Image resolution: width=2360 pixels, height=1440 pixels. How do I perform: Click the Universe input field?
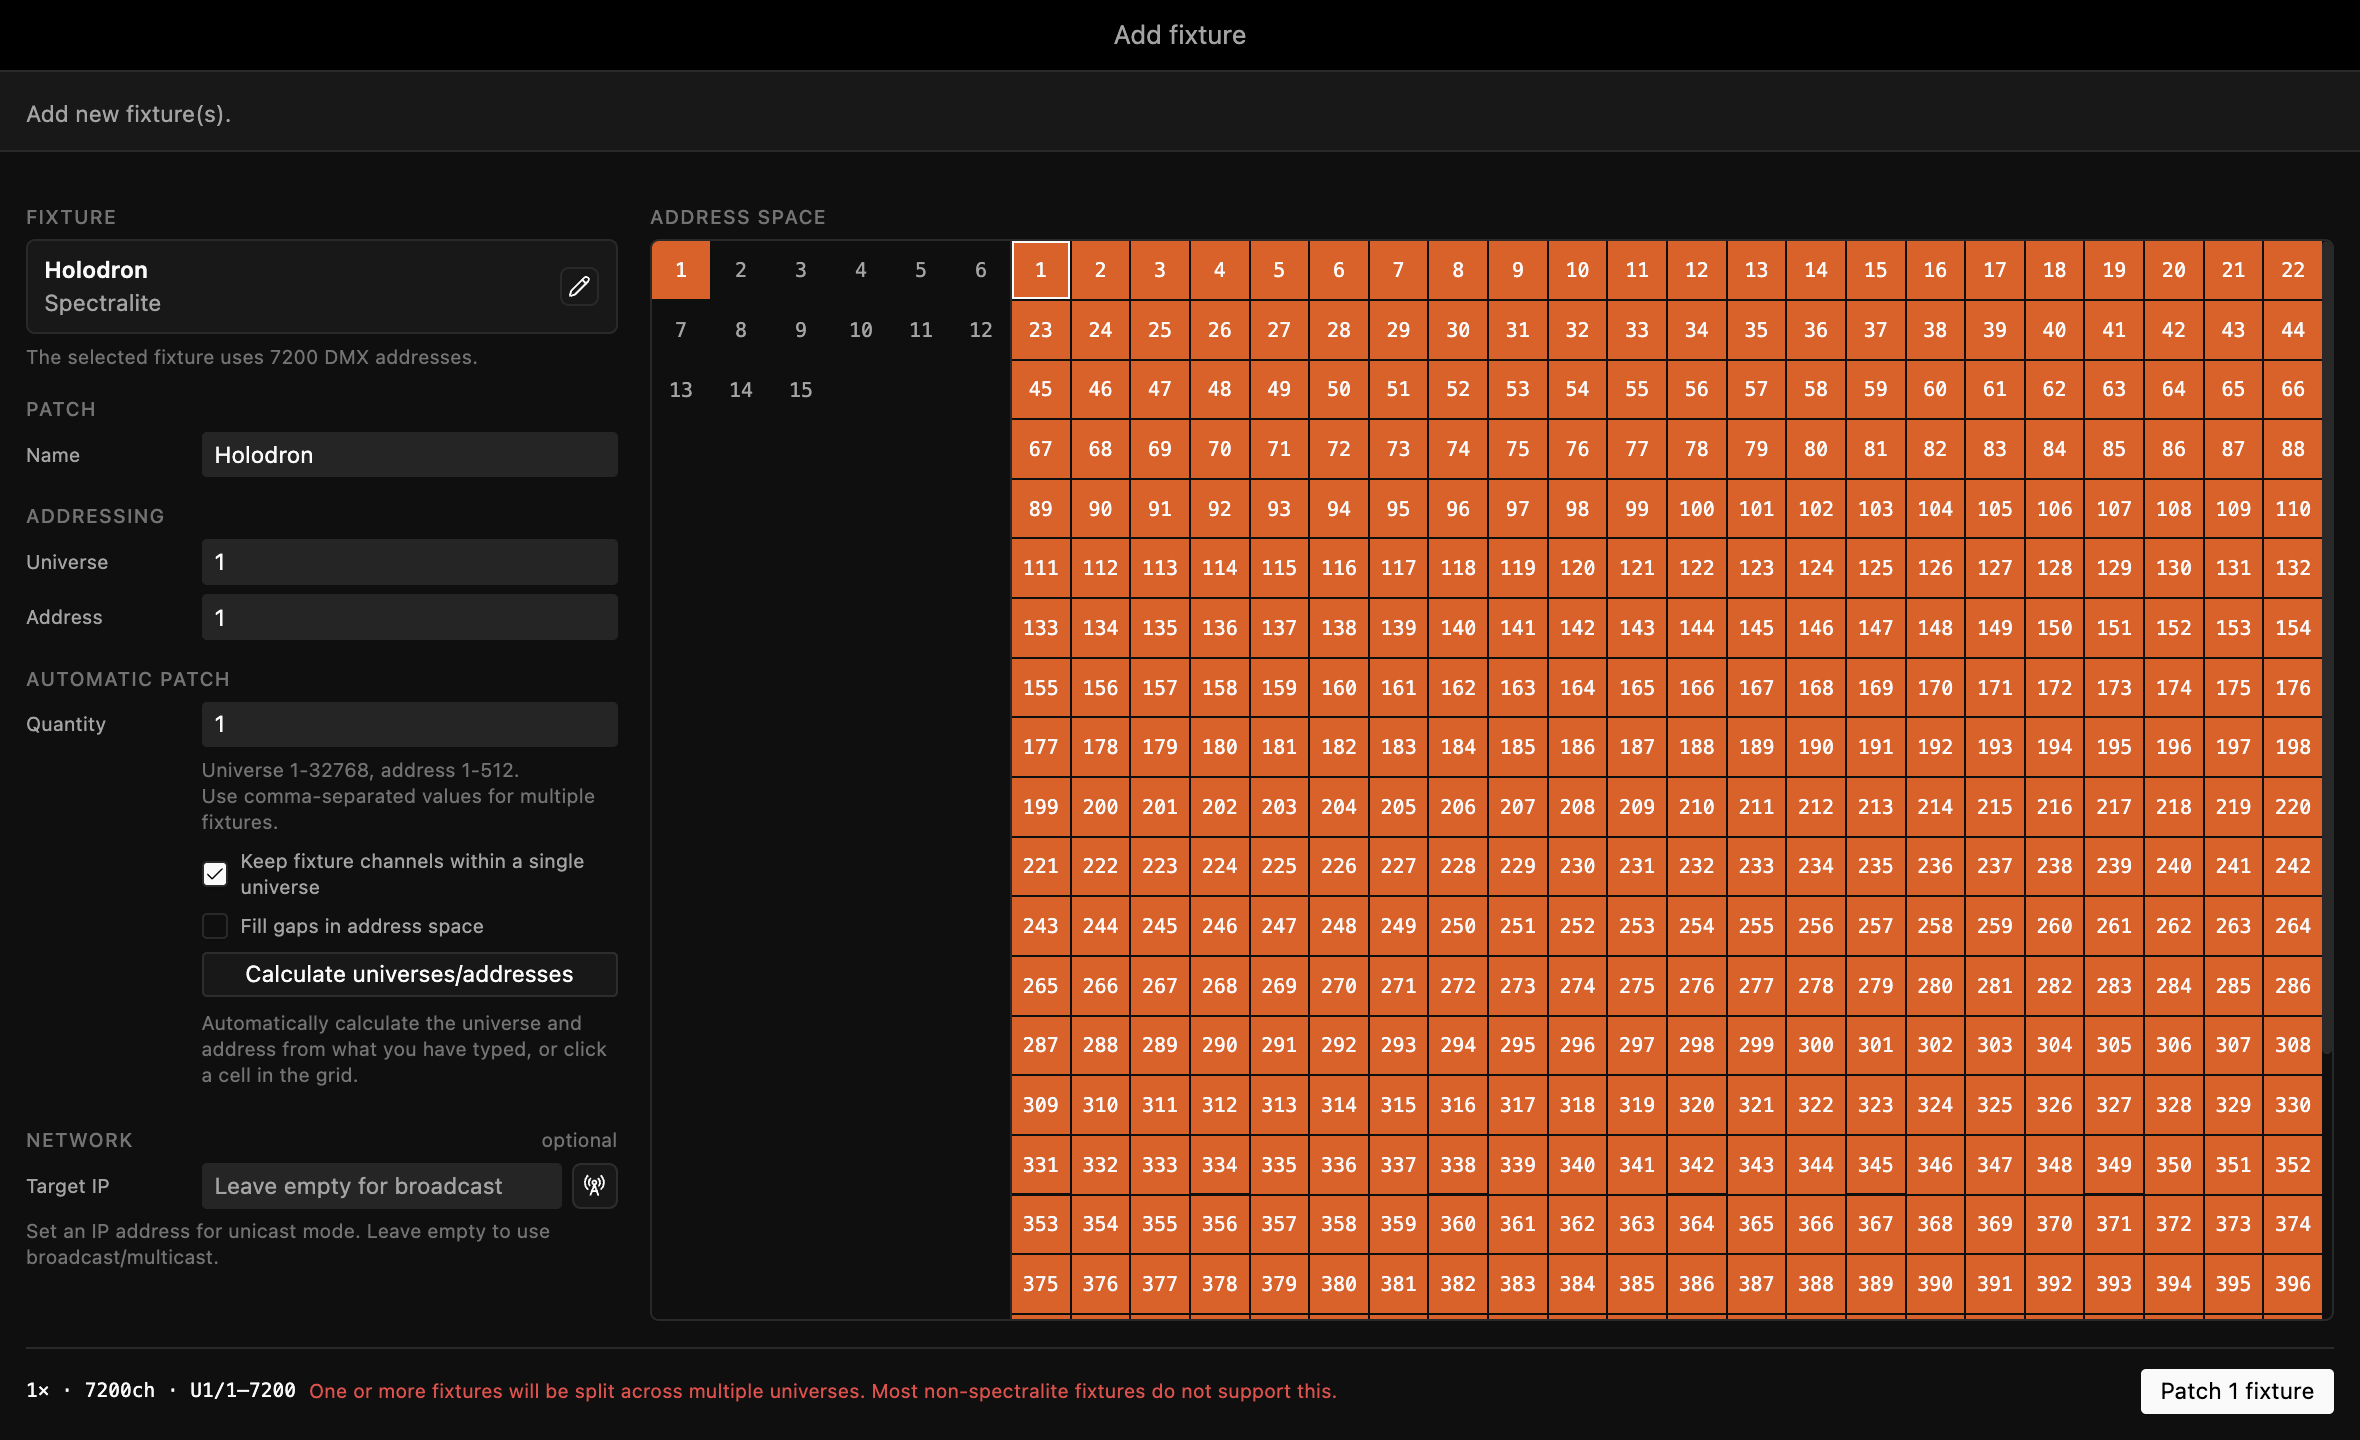(x=409, y=562)
